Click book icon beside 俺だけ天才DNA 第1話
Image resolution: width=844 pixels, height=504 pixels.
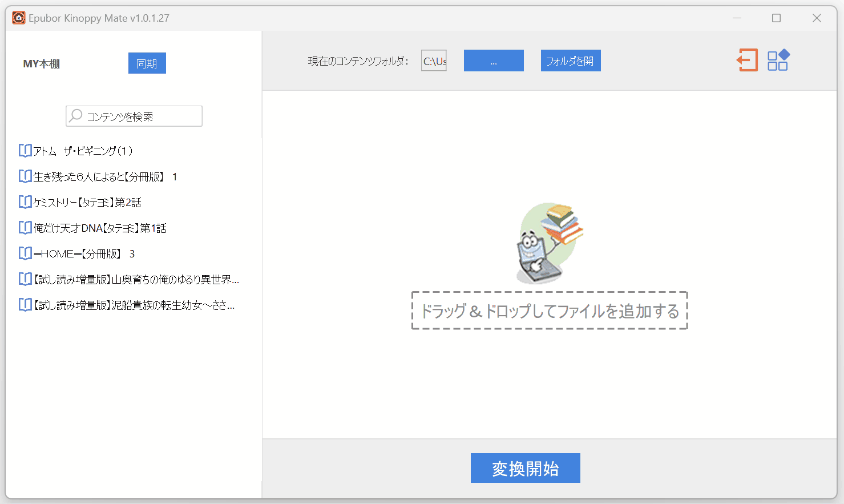click(x=25, y=228)
